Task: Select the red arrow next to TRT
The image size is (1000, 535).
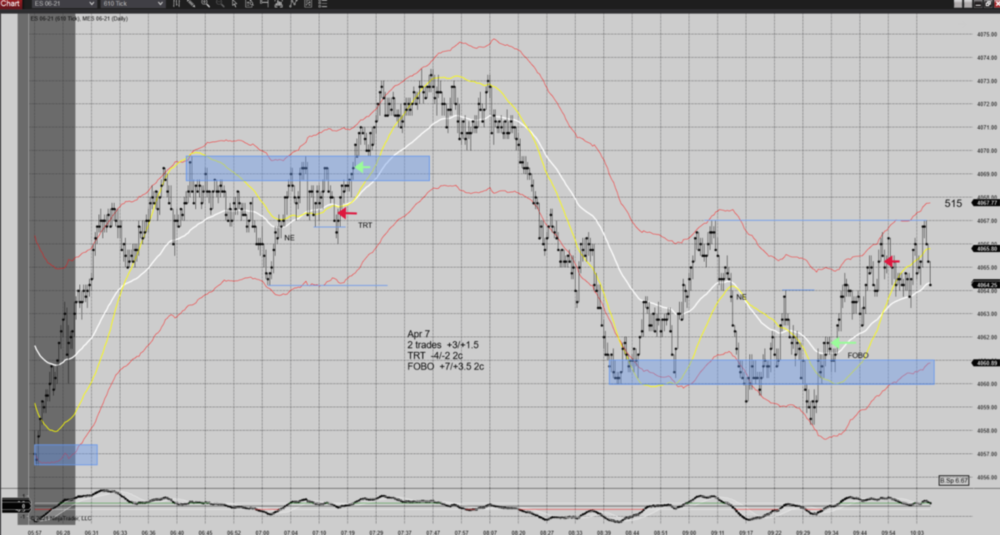Action: [x=346, y=212]
